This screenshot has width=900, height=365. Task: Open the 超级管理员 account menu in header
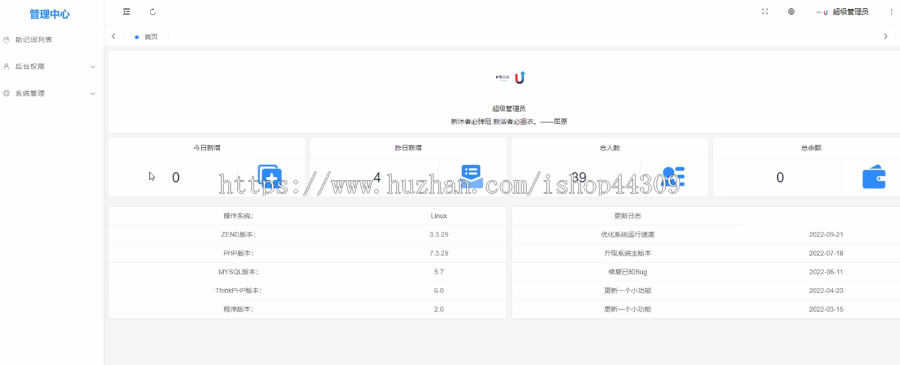842,11
